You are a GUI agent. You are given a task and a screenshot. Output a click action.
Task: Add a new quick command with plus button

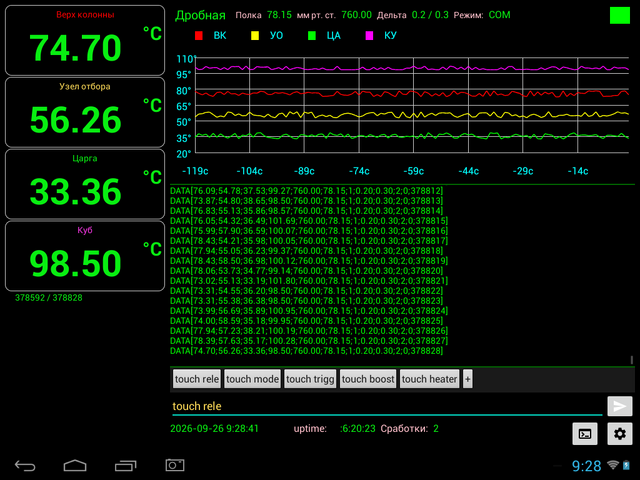tap(468, 379)
